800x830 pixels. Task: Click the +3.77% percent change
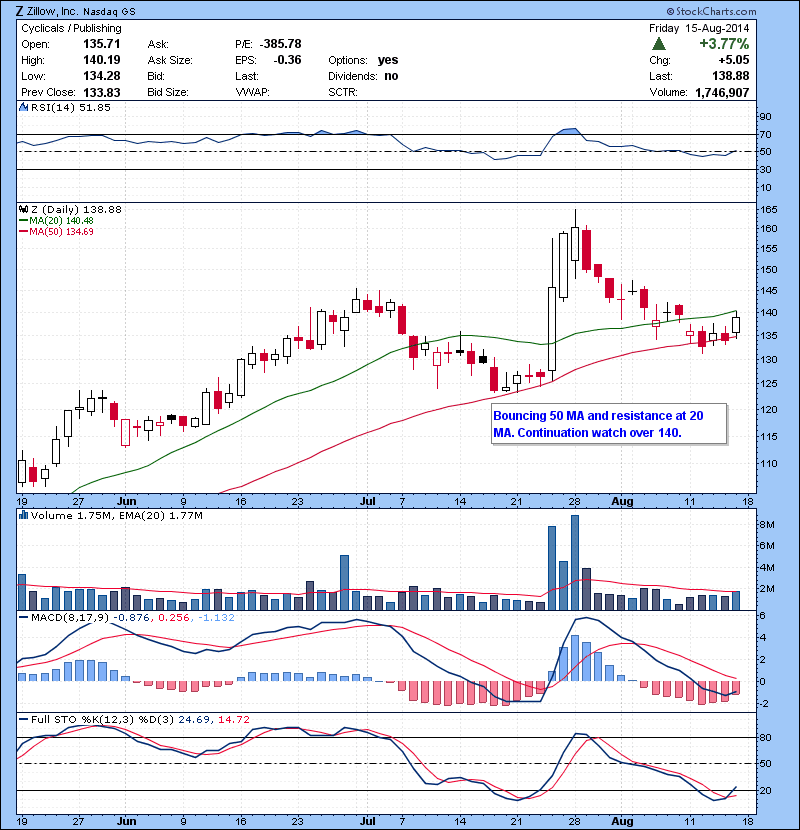tap(724, 43)
